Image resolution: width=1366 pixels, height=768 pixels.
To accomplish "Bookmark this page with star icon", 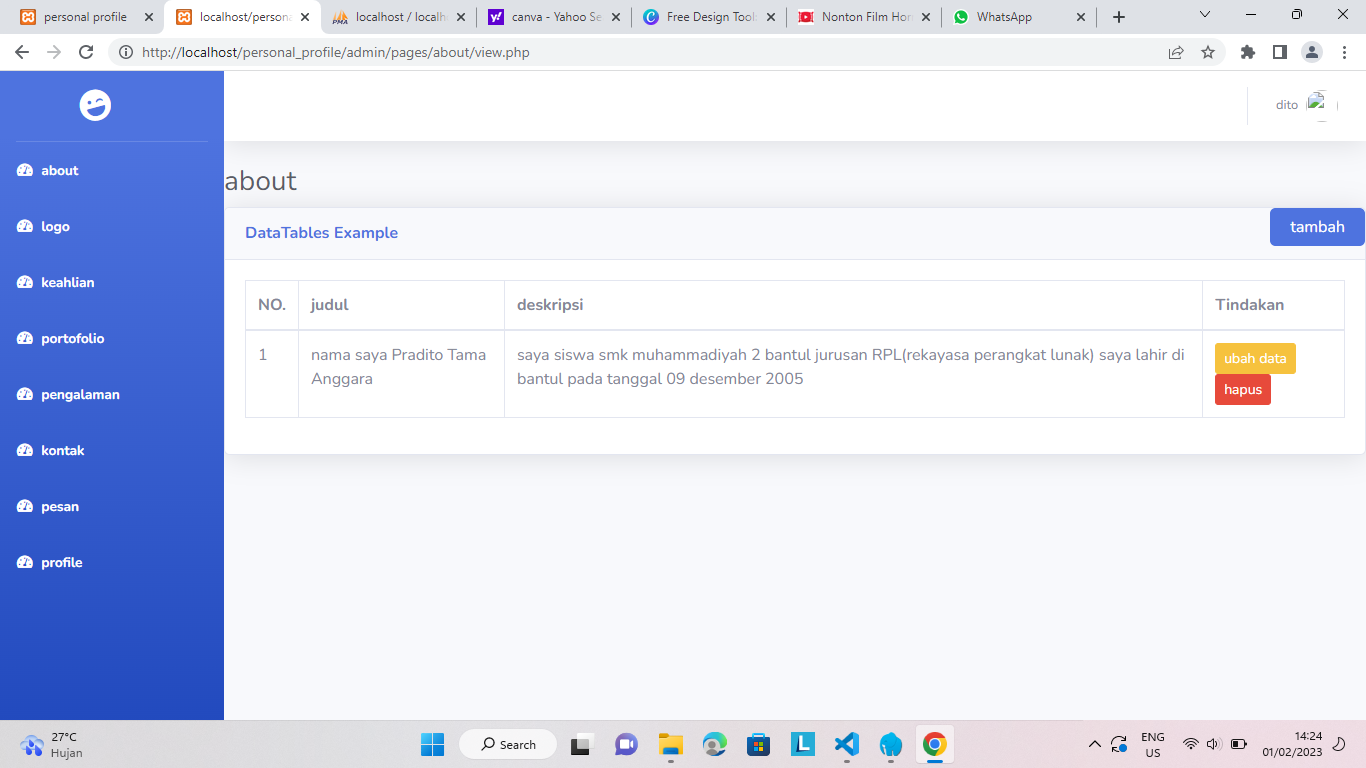I will click(1208, 52).
